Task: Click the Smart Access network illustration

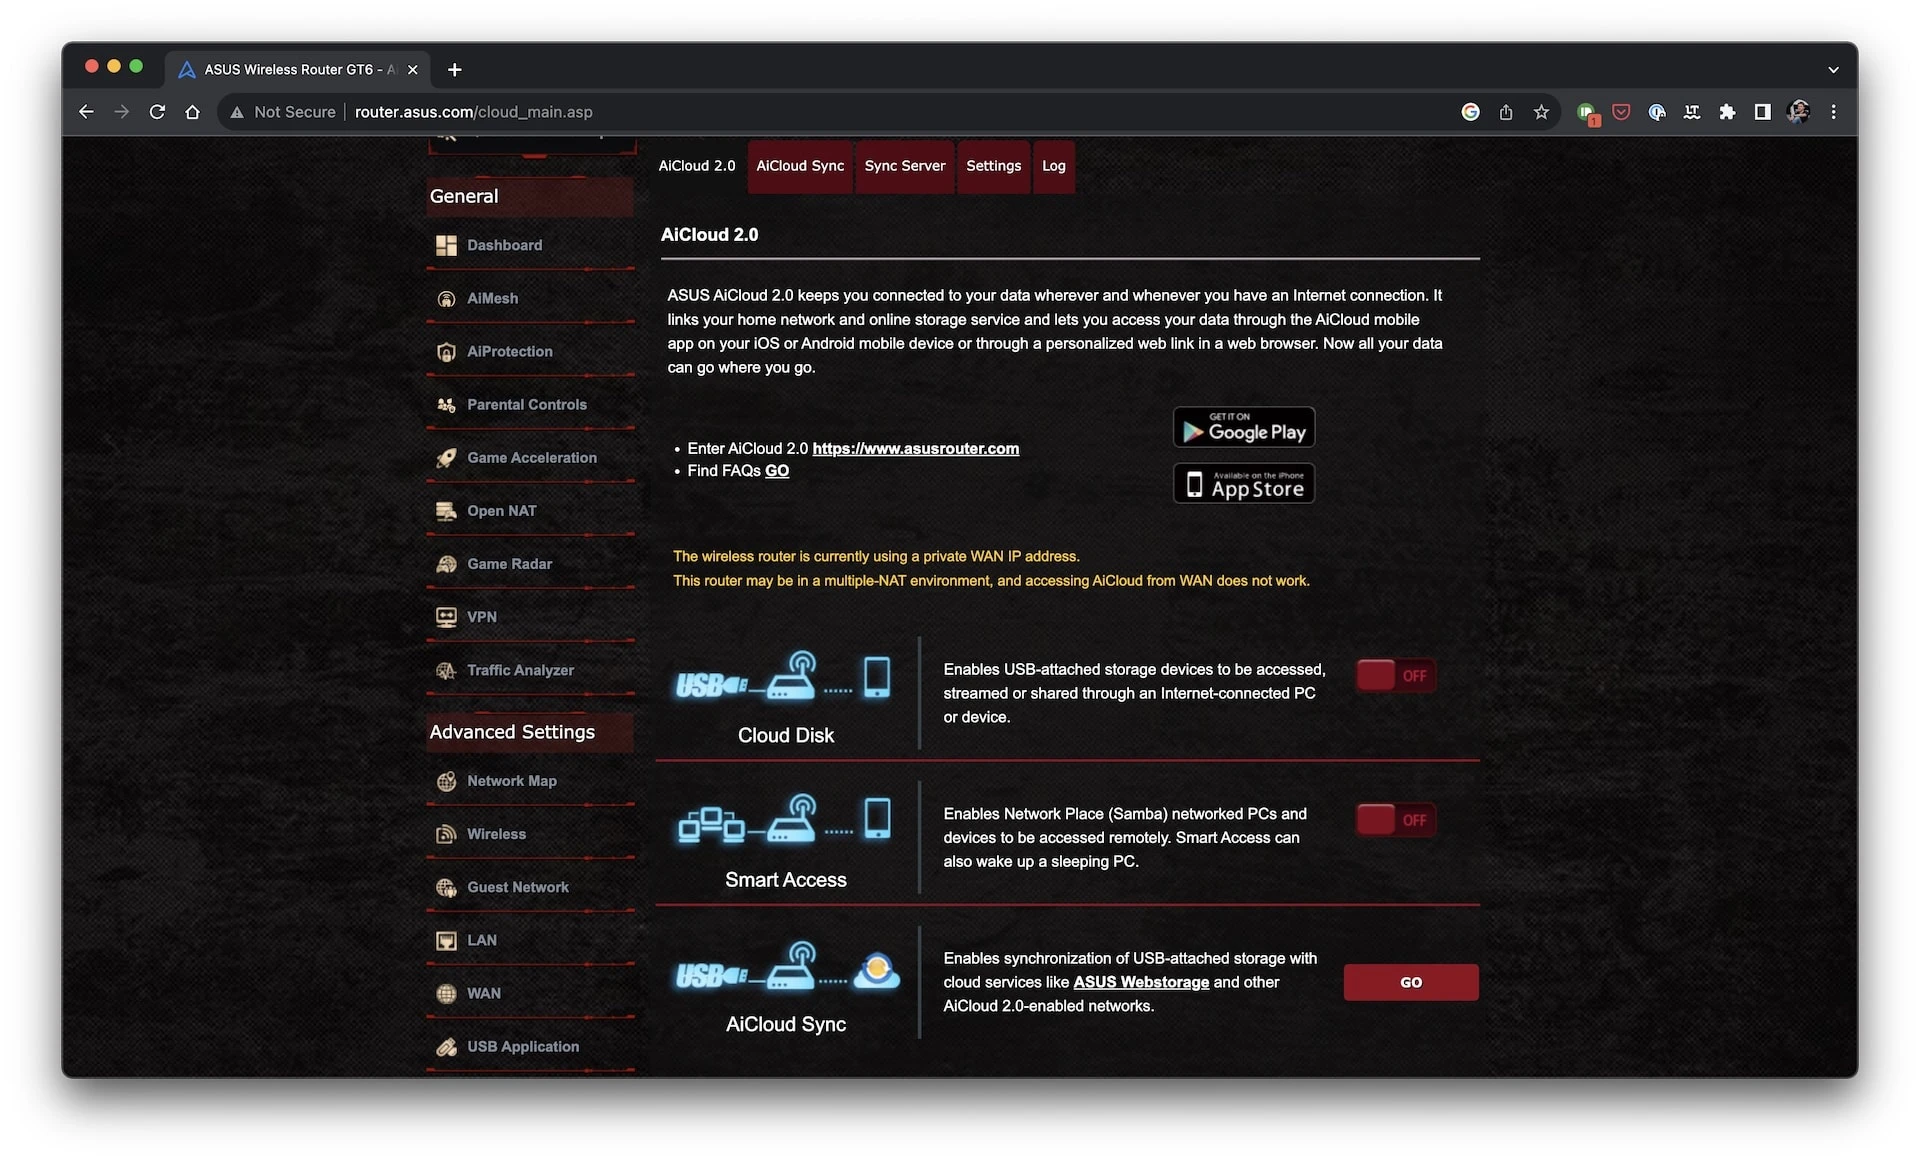Action: coord(784,820)
